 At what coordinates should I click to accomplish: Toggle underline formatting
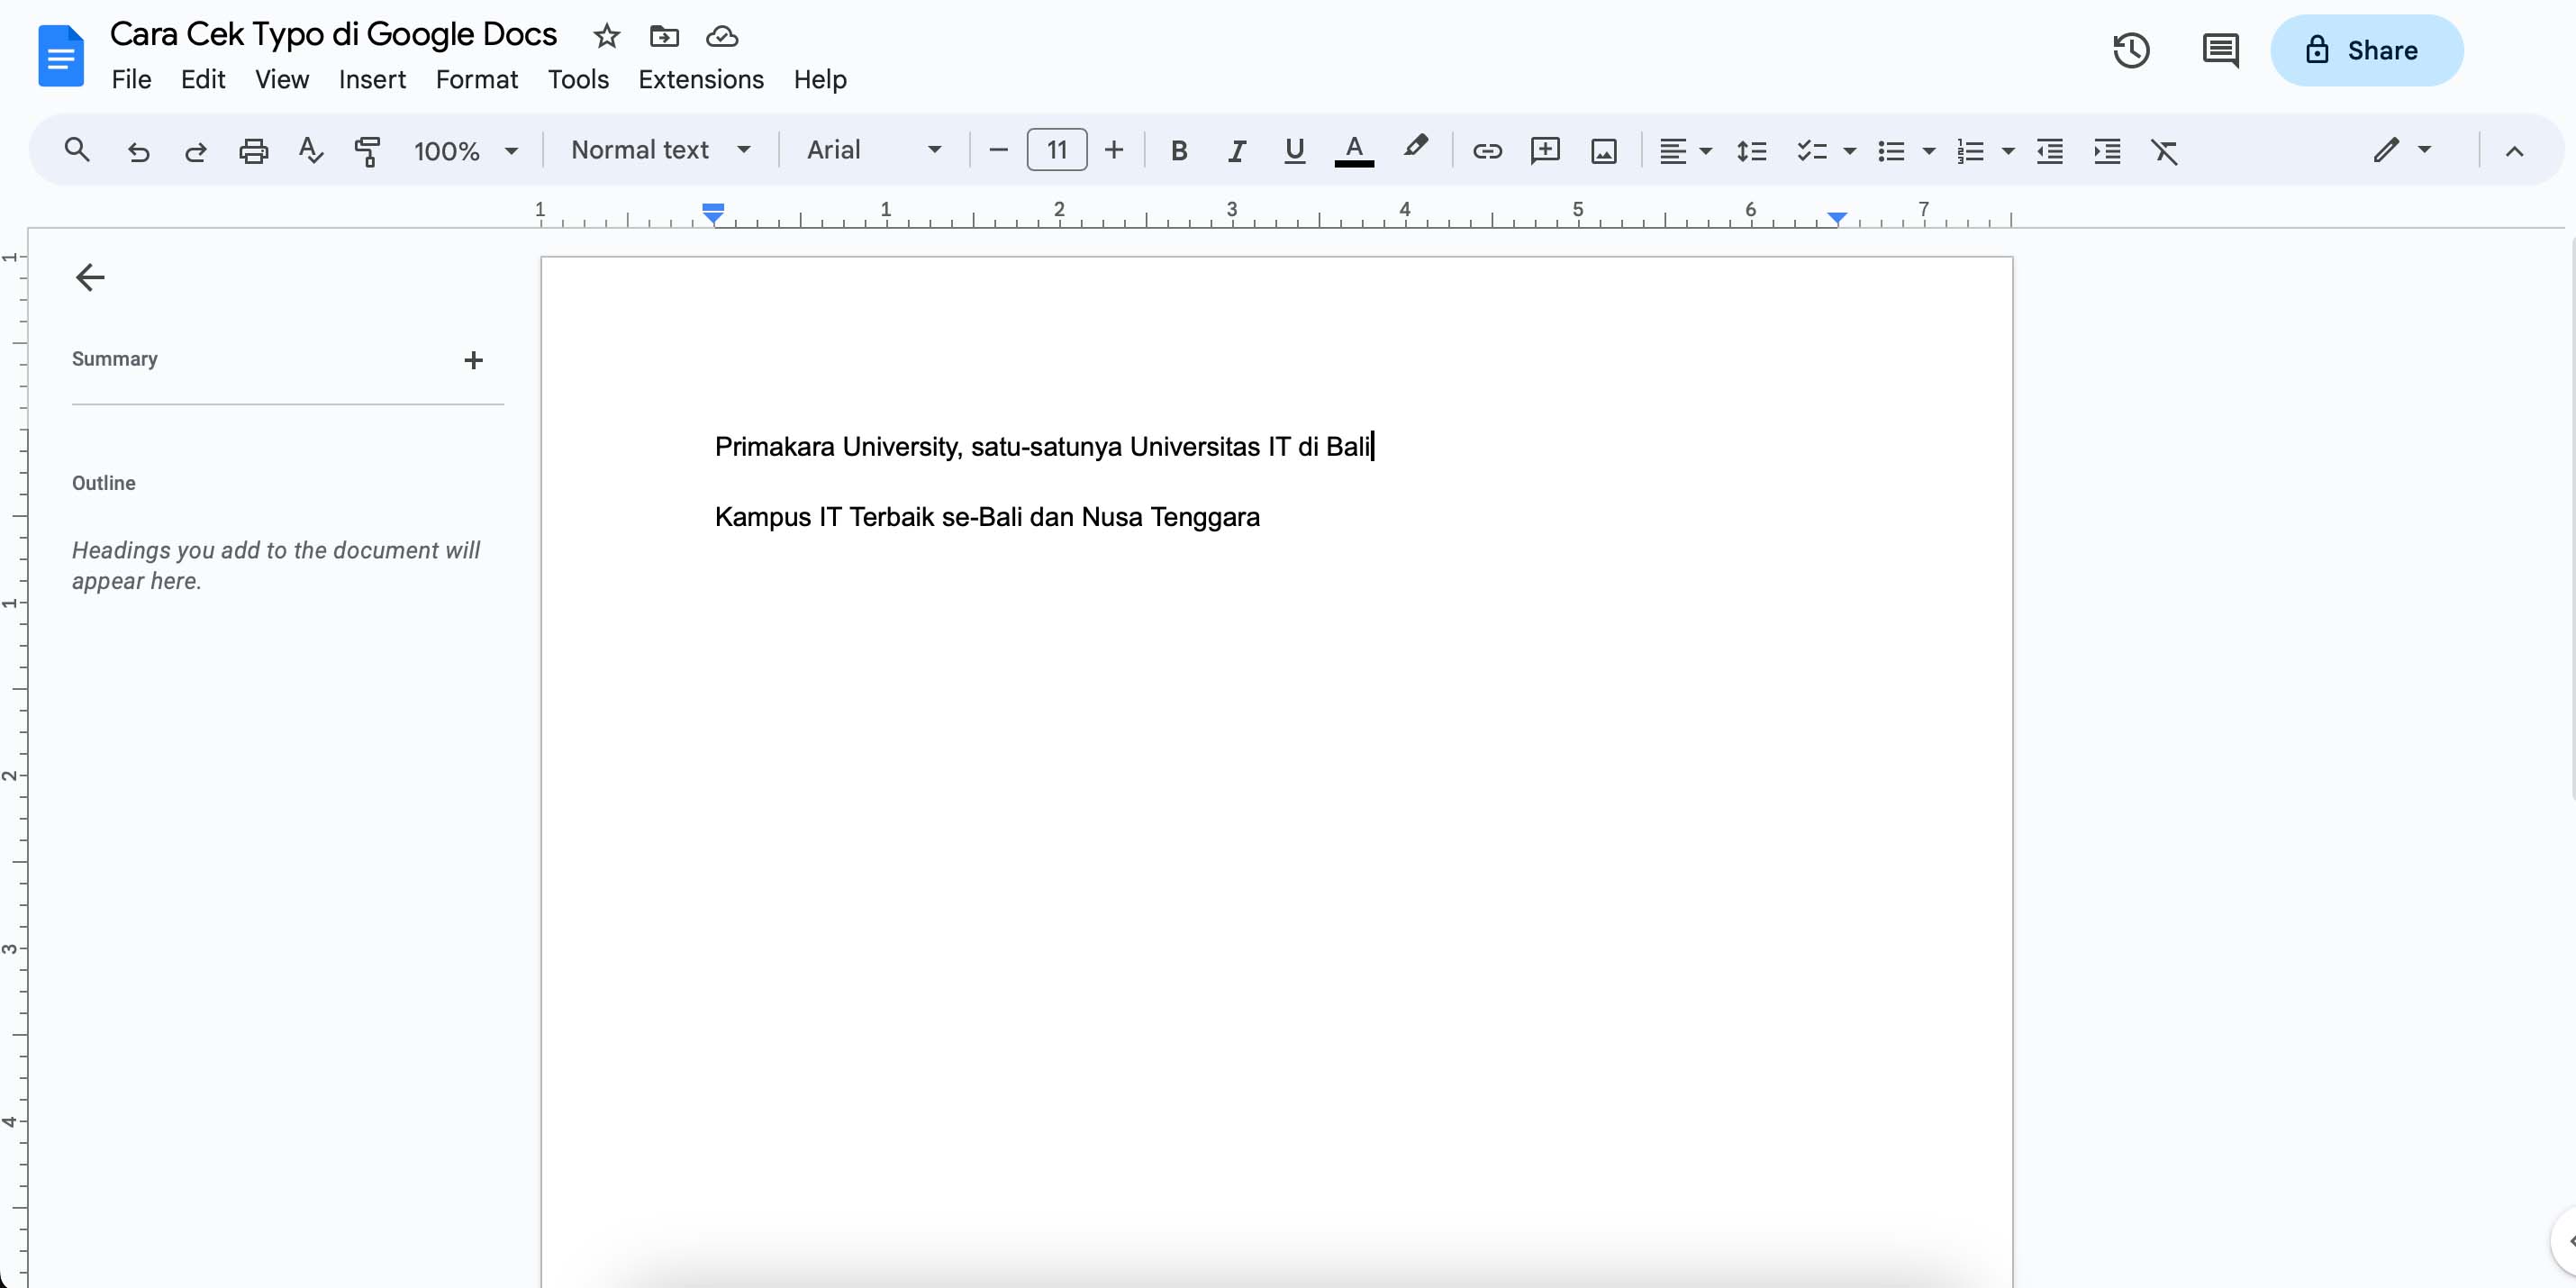point(1294,151)
